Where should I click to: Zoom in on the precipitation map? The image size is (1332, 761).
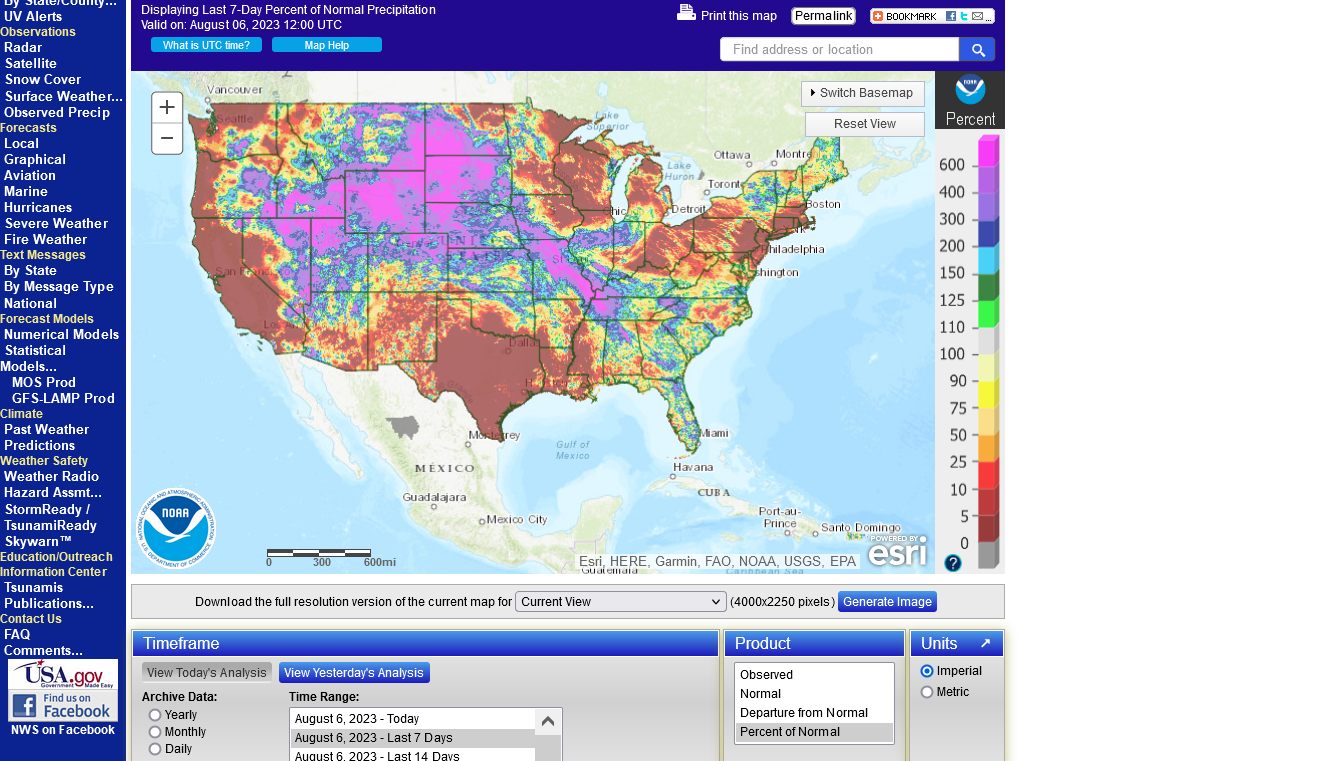click(x=167, y=108)
